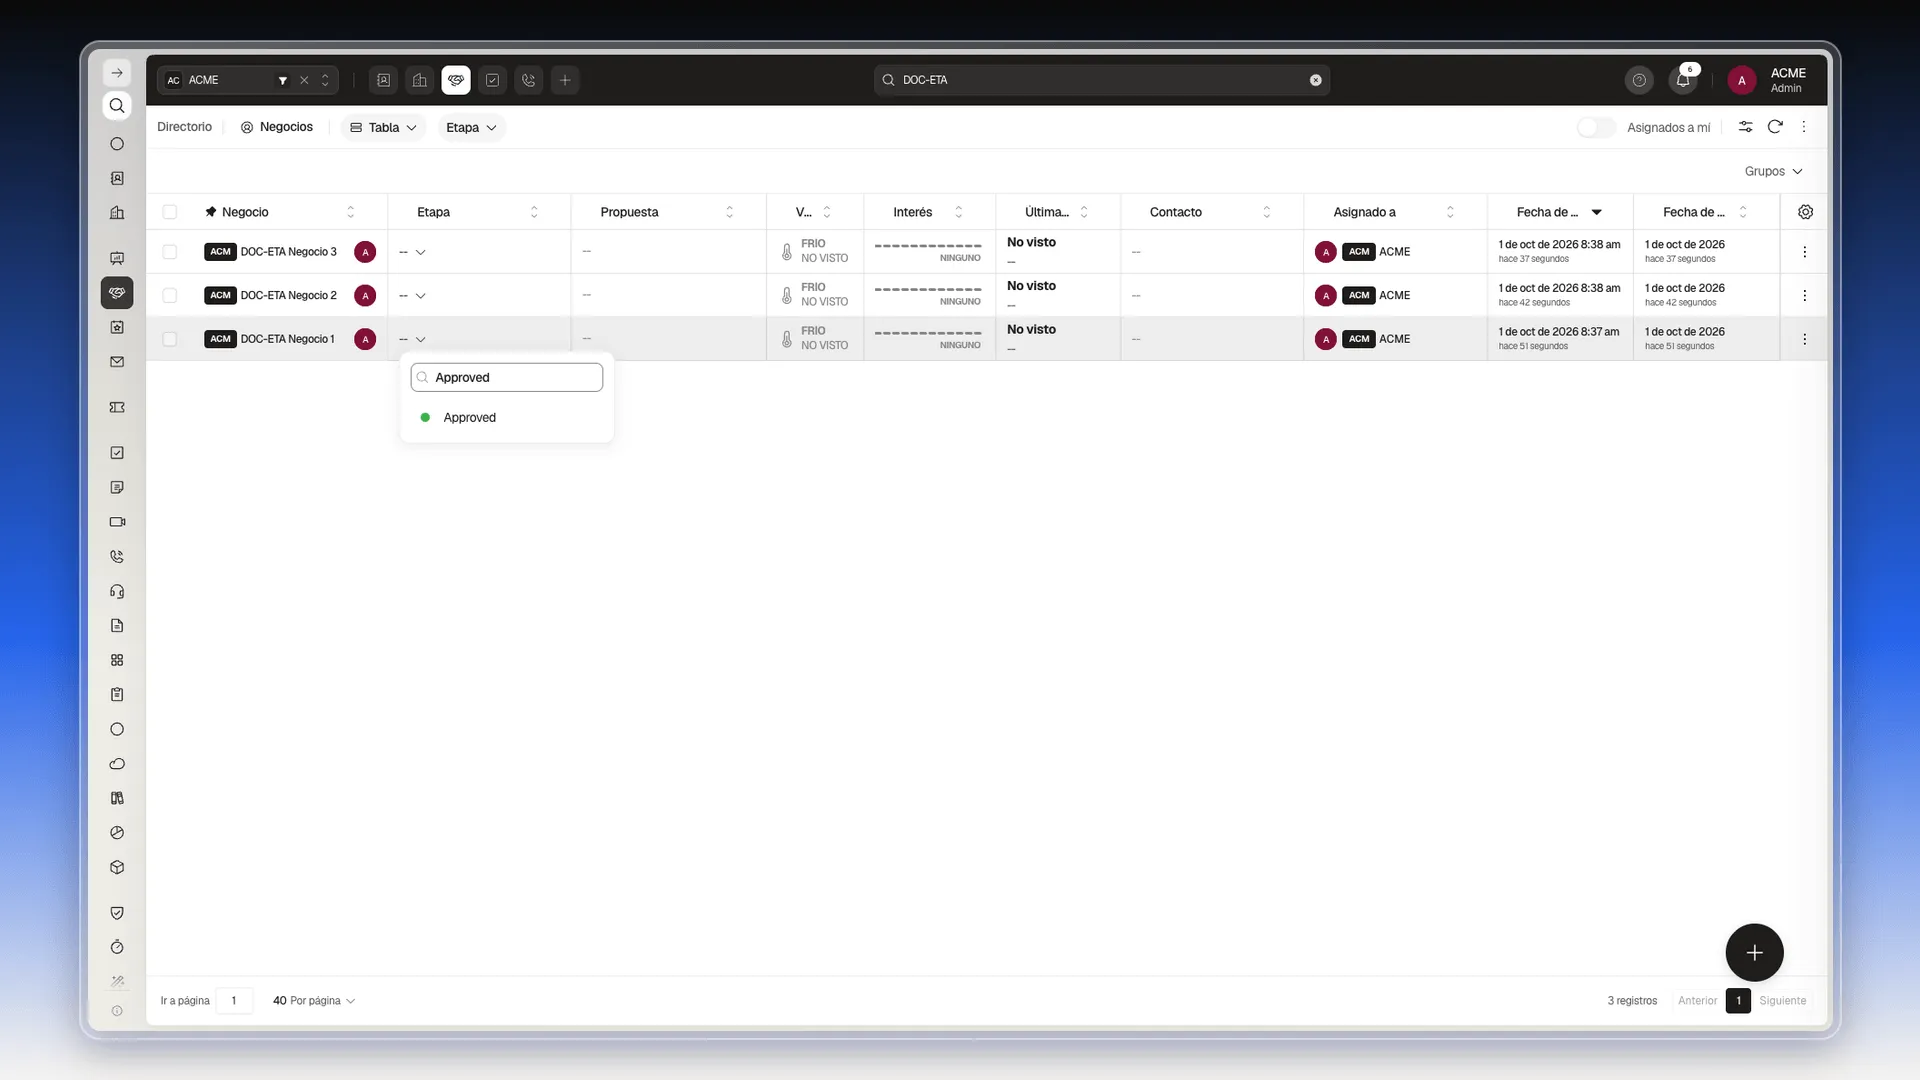The height and width of the screenshot is (1080, 1920).
Task: Open the video camera icon in sidebar
Action: tap(117, 522)
